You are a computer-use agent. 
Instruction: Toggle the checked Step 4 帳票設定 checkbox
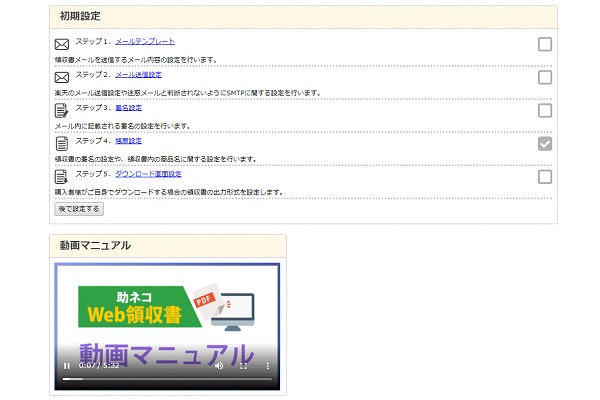tap(544, 144)
